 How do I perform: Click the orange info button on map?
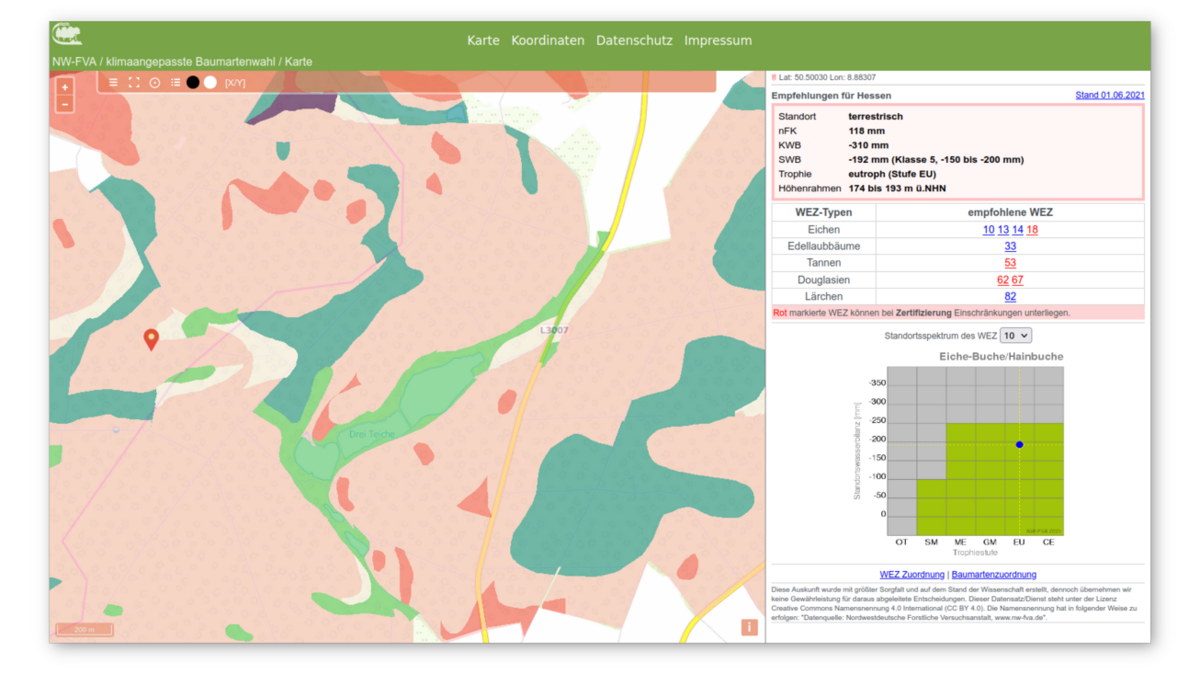749,627
